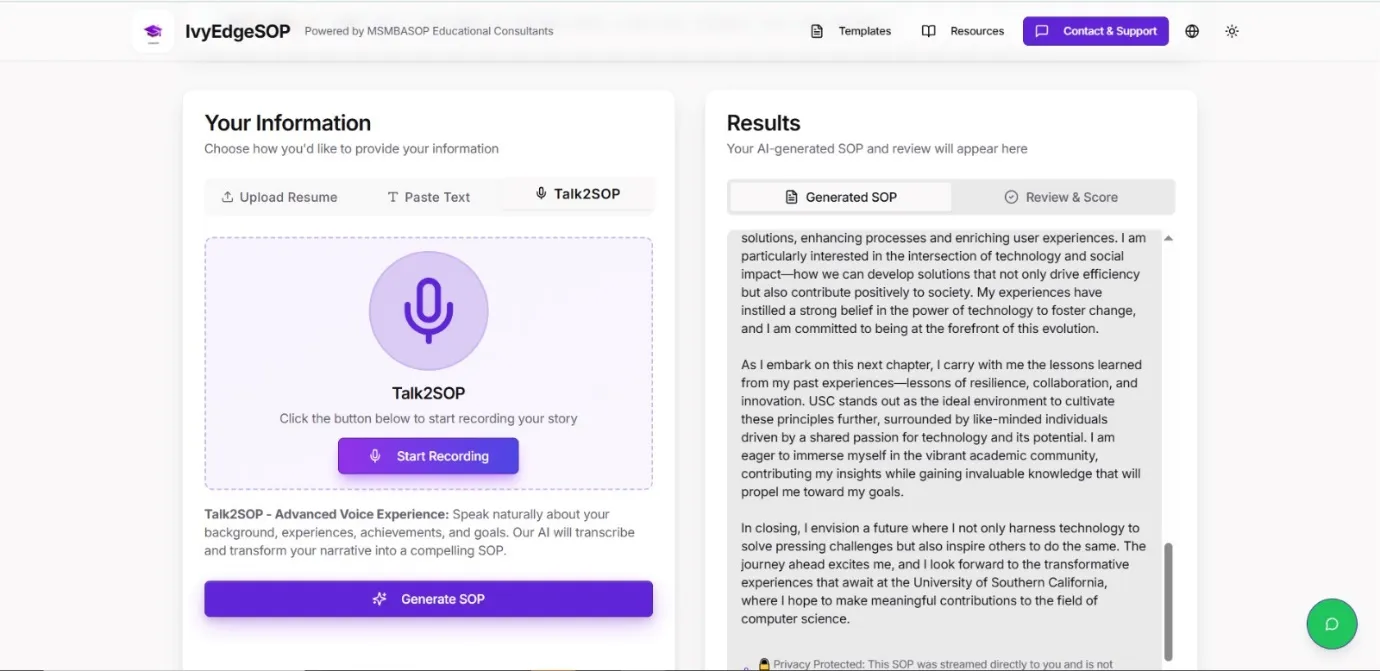Switch to the Upload Resume tab
The height and width of the screenshot is (671, 1380).
coord(279,197)
